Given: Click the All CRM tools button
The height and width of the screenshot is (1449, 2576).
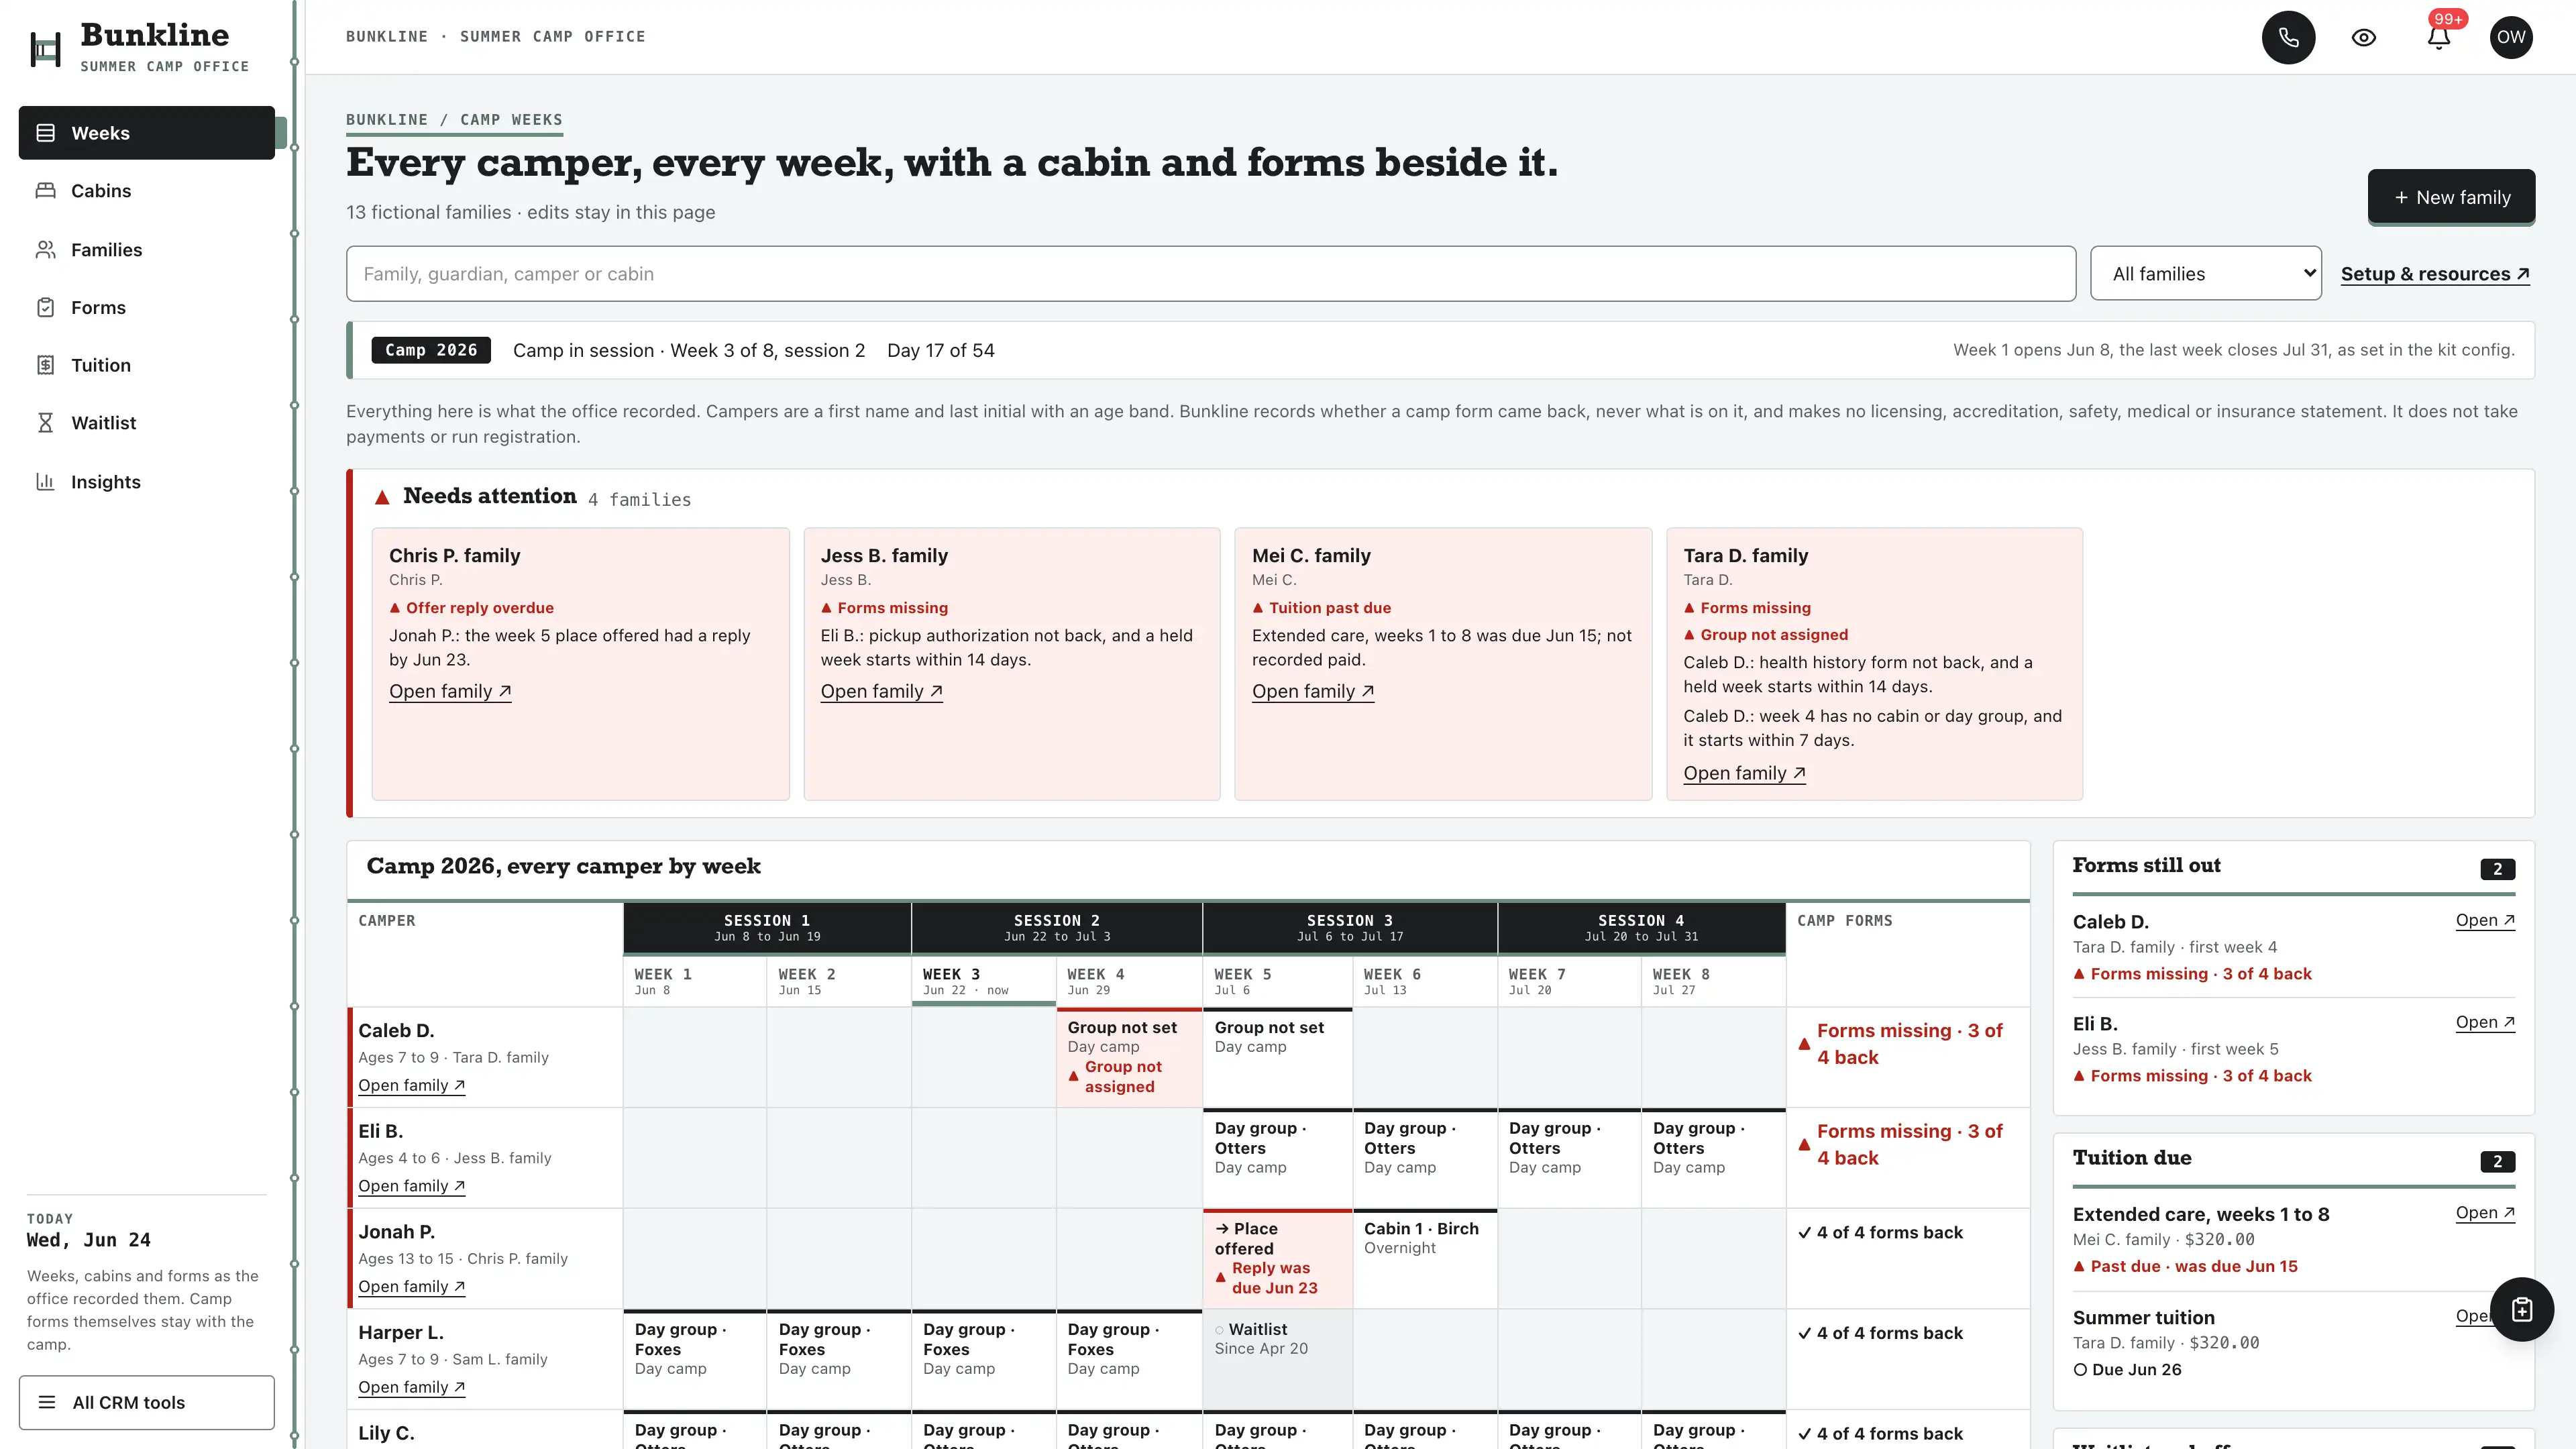Looking at the screenshot, I should (147, 1402).
